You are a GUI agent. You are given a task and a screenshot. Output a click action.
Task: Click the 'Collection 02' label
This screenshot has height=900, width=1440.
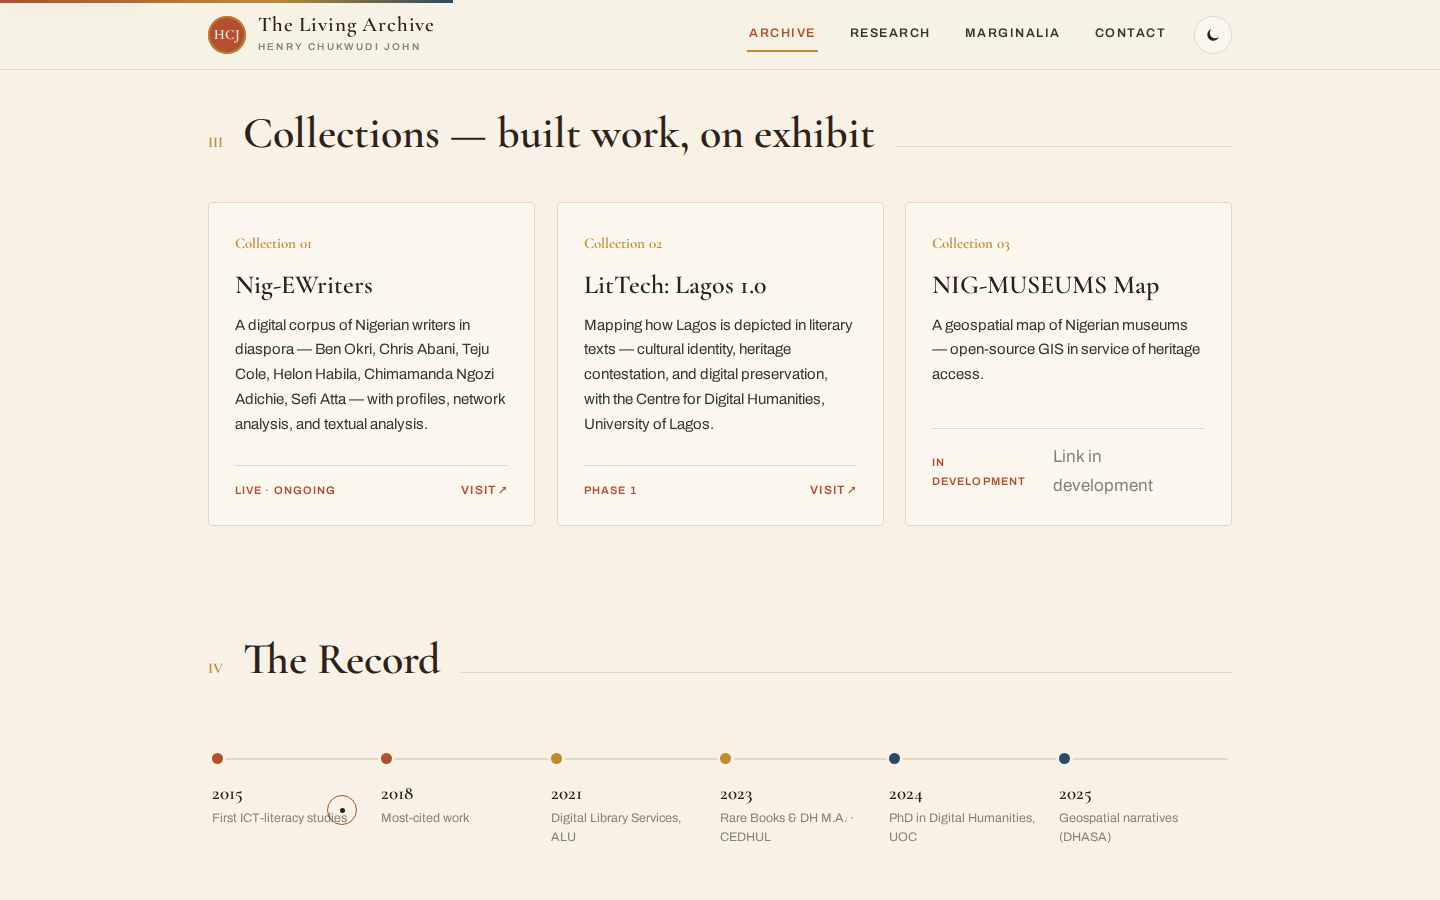click(623, 243)
